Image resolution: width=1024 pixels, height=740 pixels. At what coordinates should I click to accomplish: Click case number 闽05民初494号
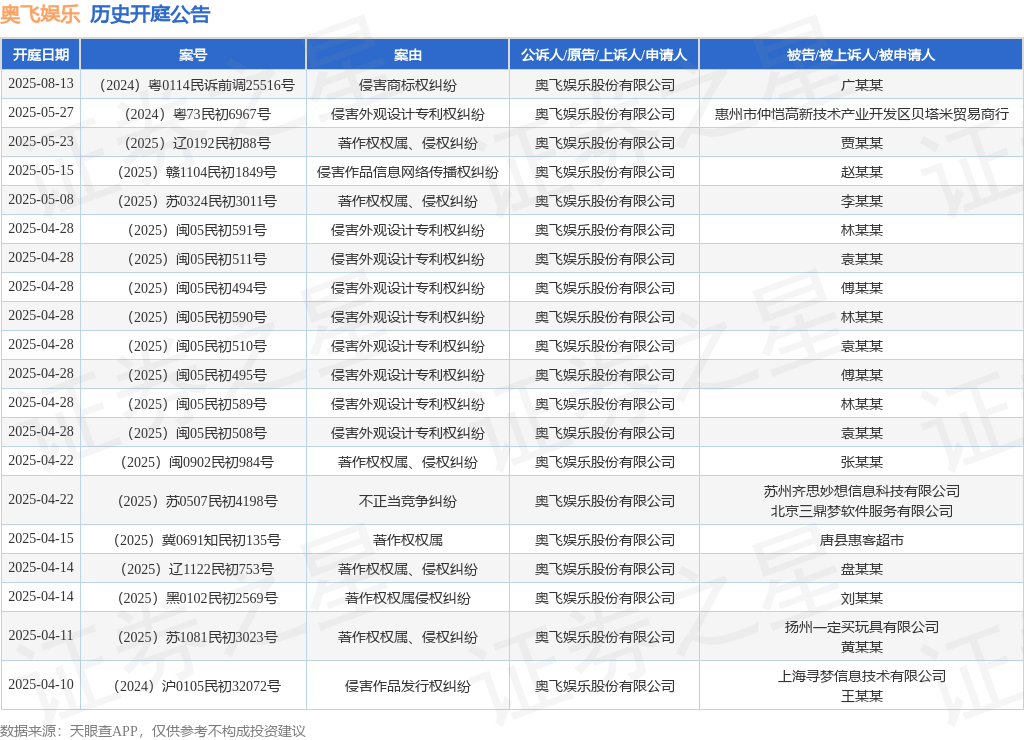coord(197,288)
